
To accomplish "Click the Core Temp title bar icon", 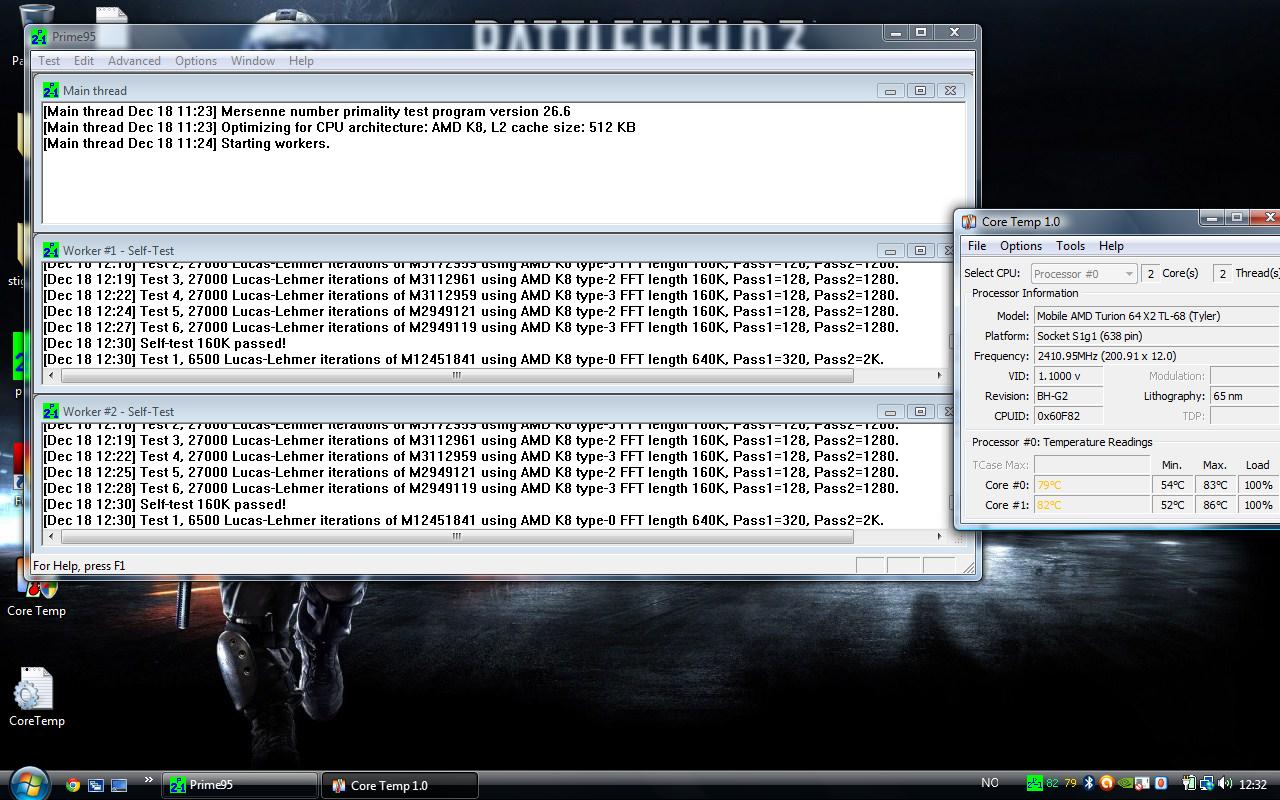I will pyautogui.click(x=969, y=222).
